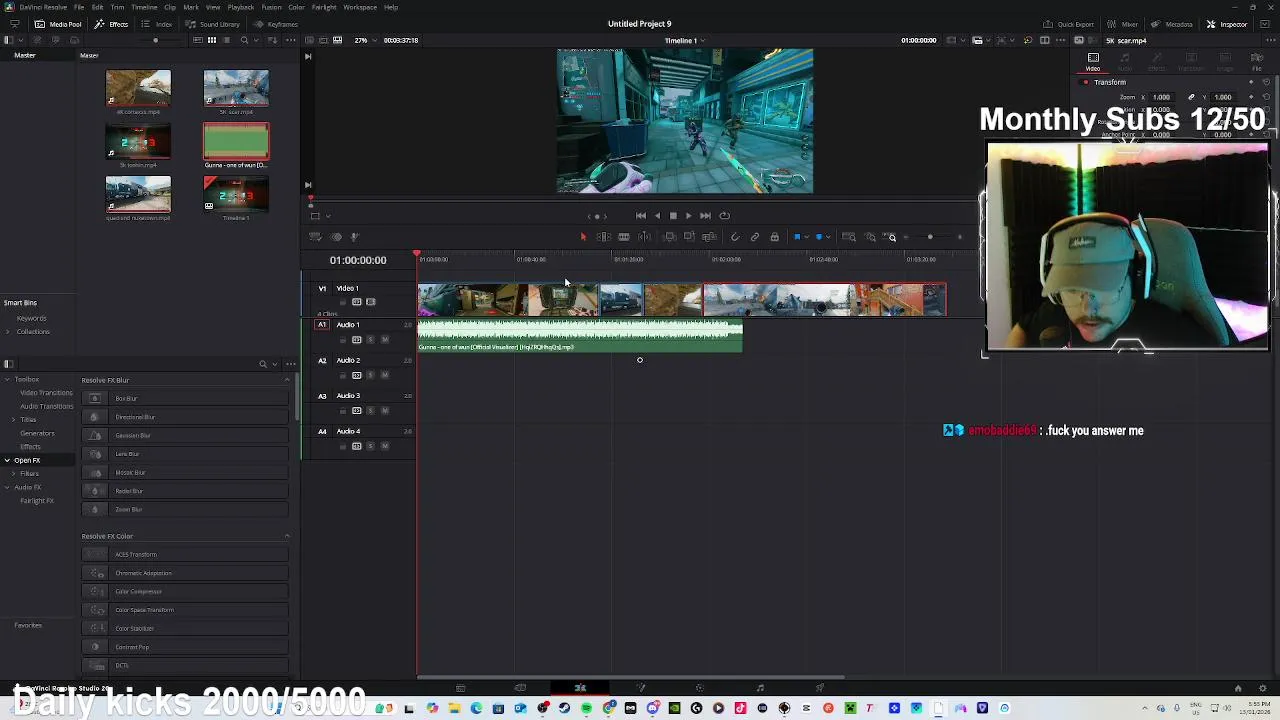
Task: Collapse the Resolve FX Blur section
Action: click(x=287, y=380)
